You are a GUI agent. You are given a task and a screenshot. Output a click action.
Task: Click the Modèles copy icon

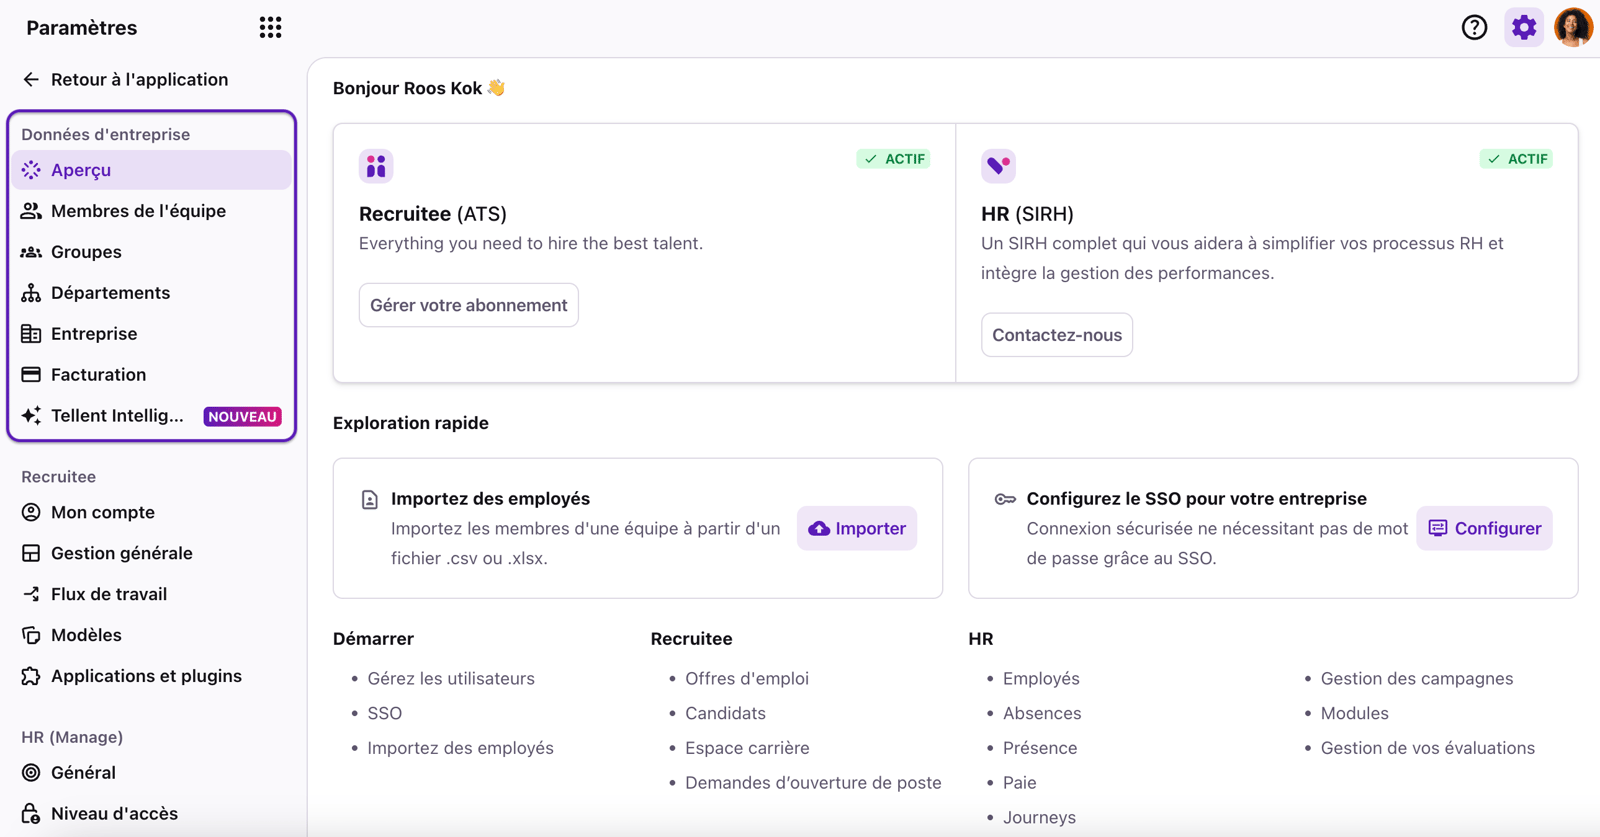point(31,635)
